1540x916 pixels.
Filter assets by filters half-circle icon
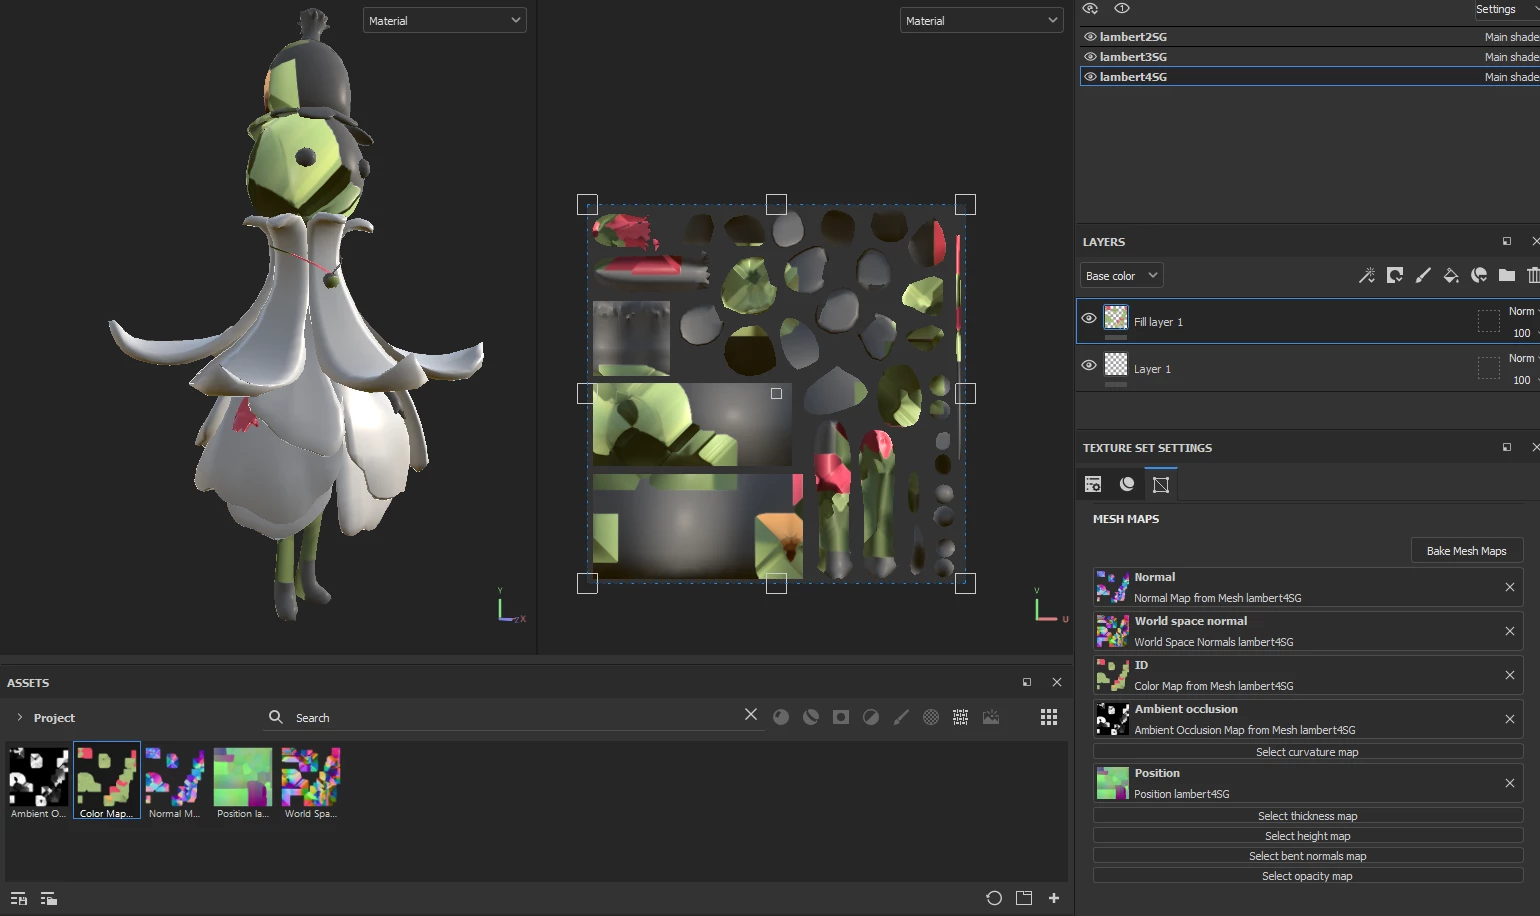[x=871, y=717]
